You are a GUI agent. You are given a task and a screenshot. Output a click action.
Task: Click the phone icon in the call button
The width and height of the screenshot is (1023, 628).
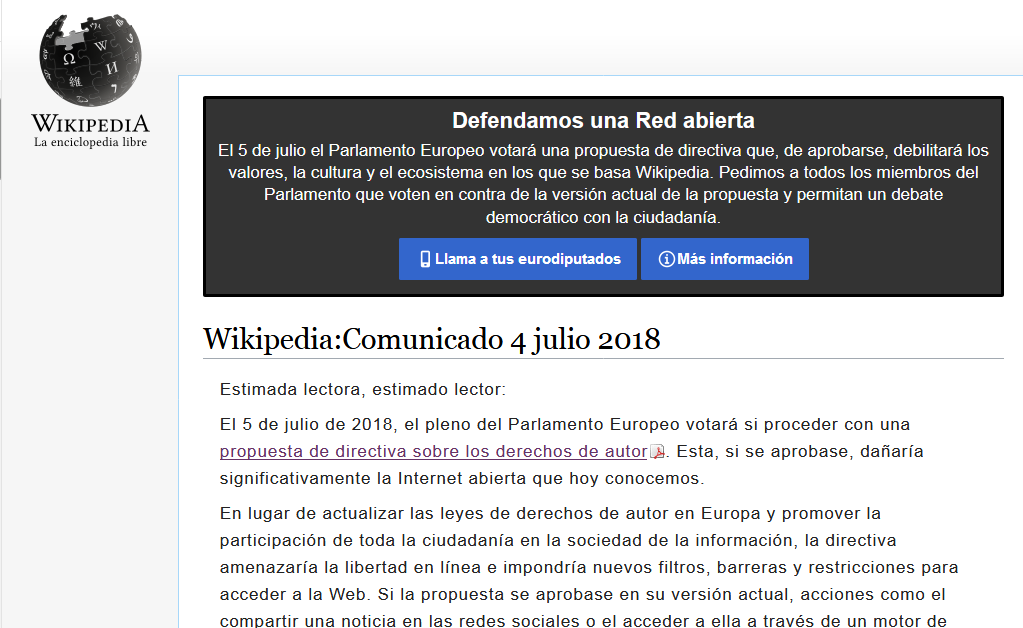(x=425, y=259)
